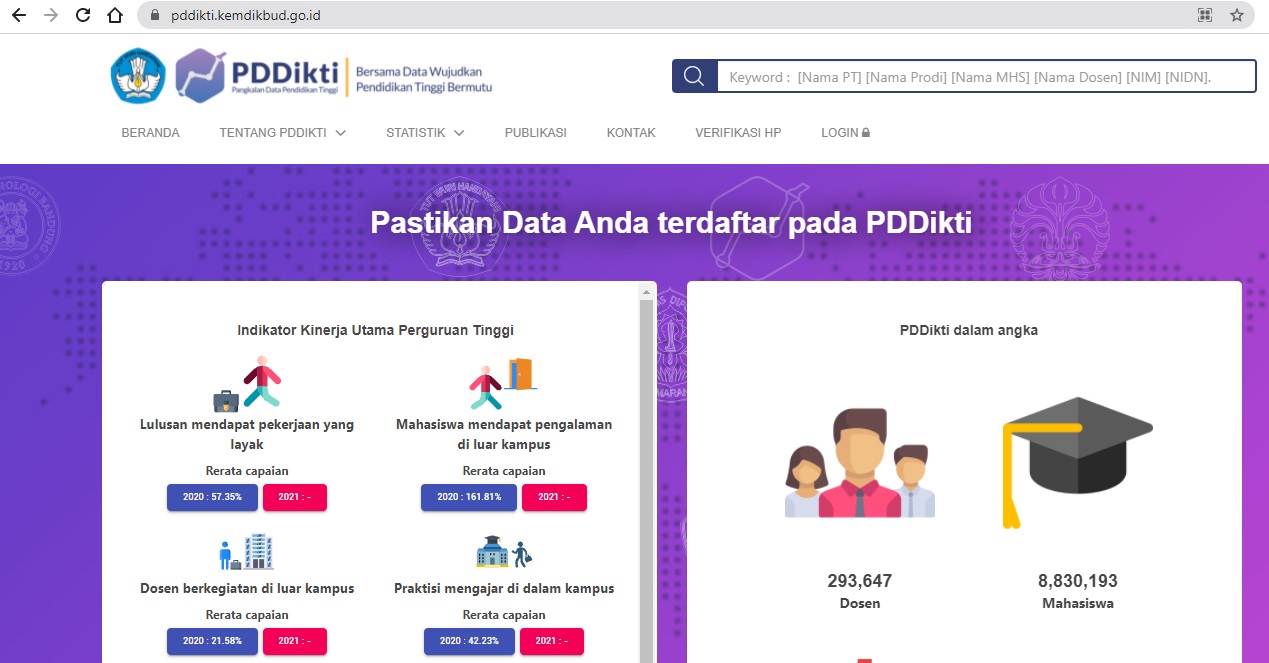Click the 2020 : 42.23% badge
This screenshot has width=1269, height=663.
click(470, 641)
